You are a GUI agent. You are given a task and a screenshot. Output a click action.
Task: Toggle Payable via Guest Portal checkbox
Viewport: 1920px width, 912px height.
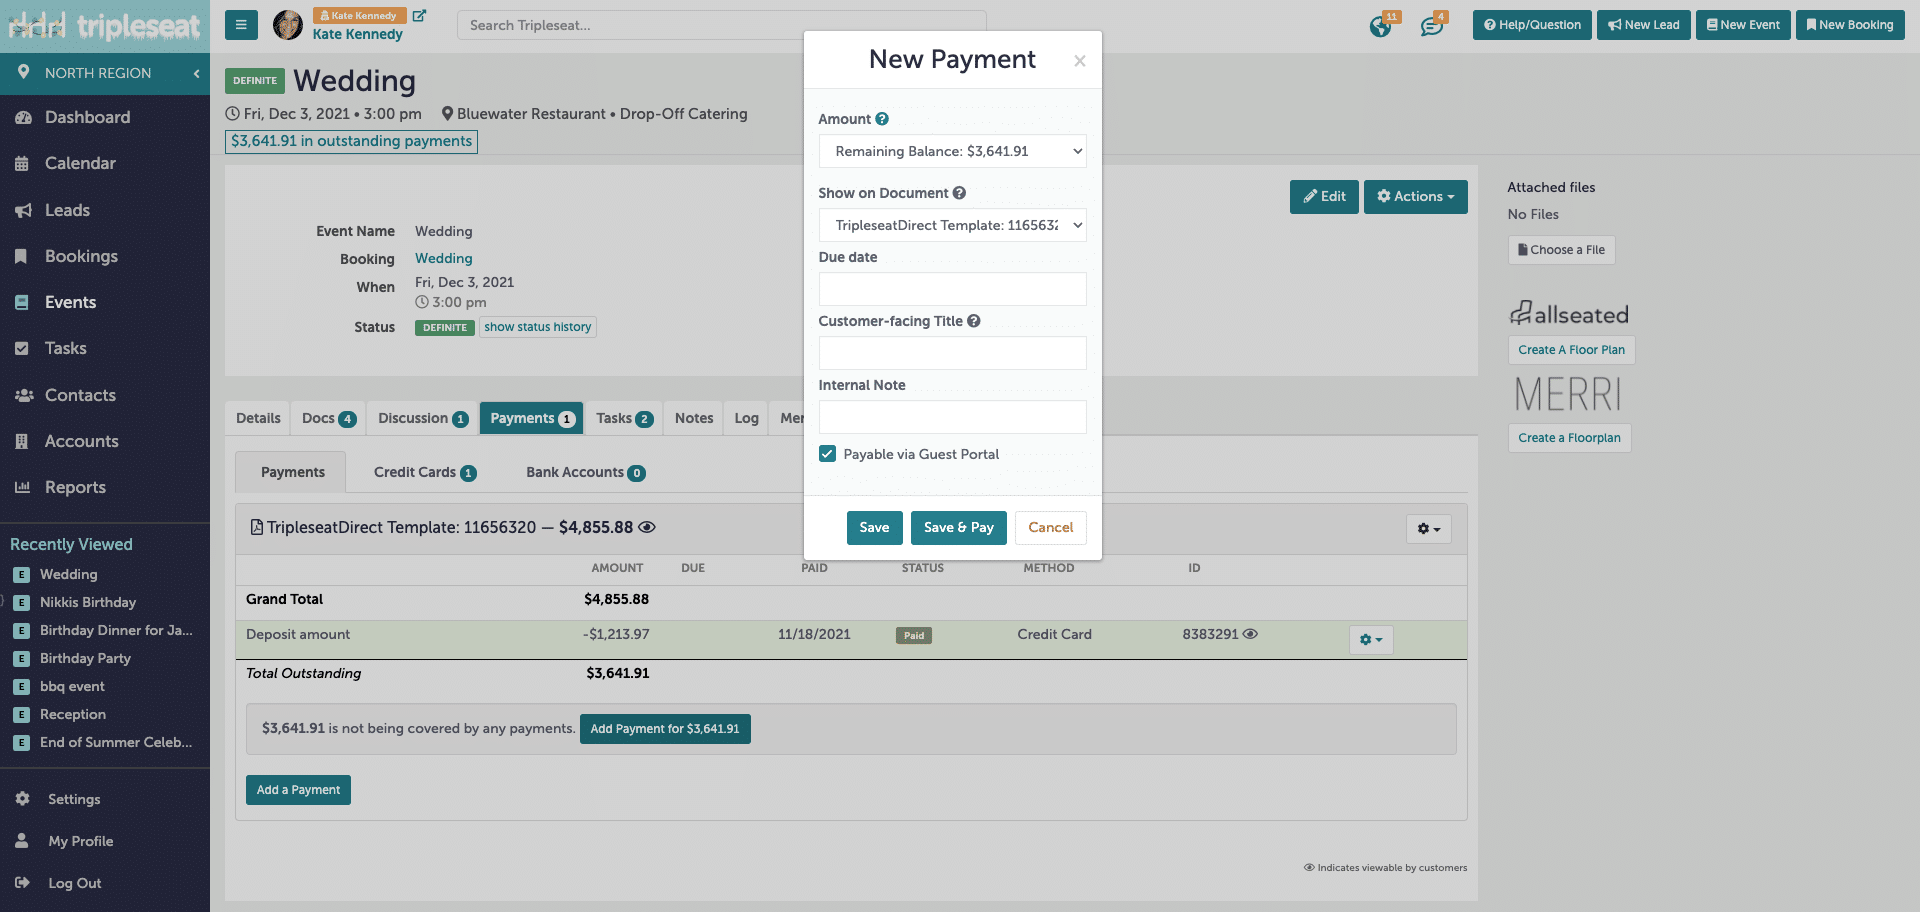(827, 454)
